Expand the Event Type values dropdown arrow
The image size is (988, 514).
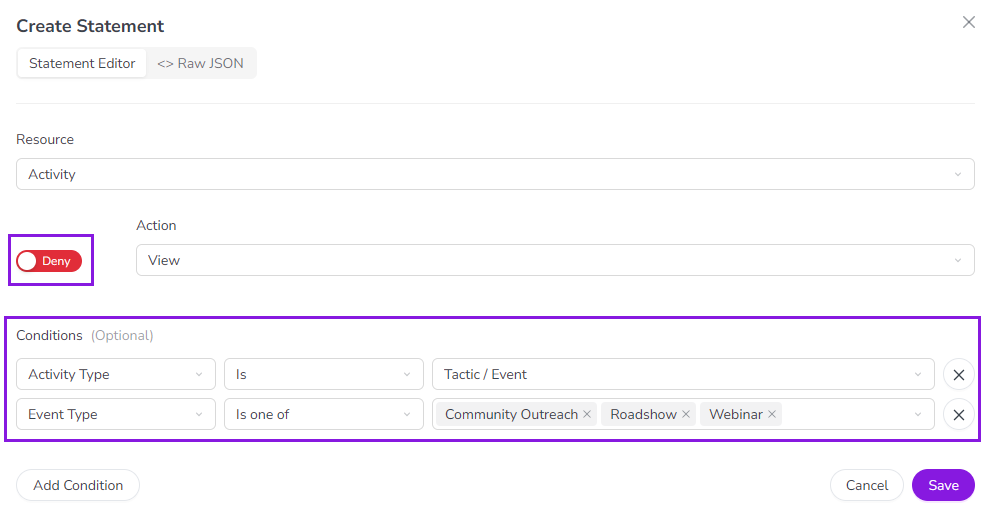point(917,414)
